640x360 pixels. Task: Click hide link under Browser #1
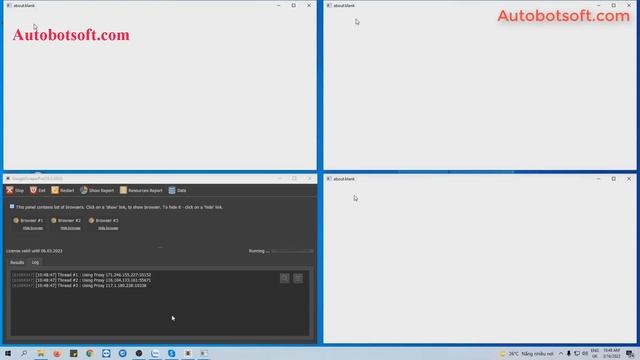coord(33,228)
